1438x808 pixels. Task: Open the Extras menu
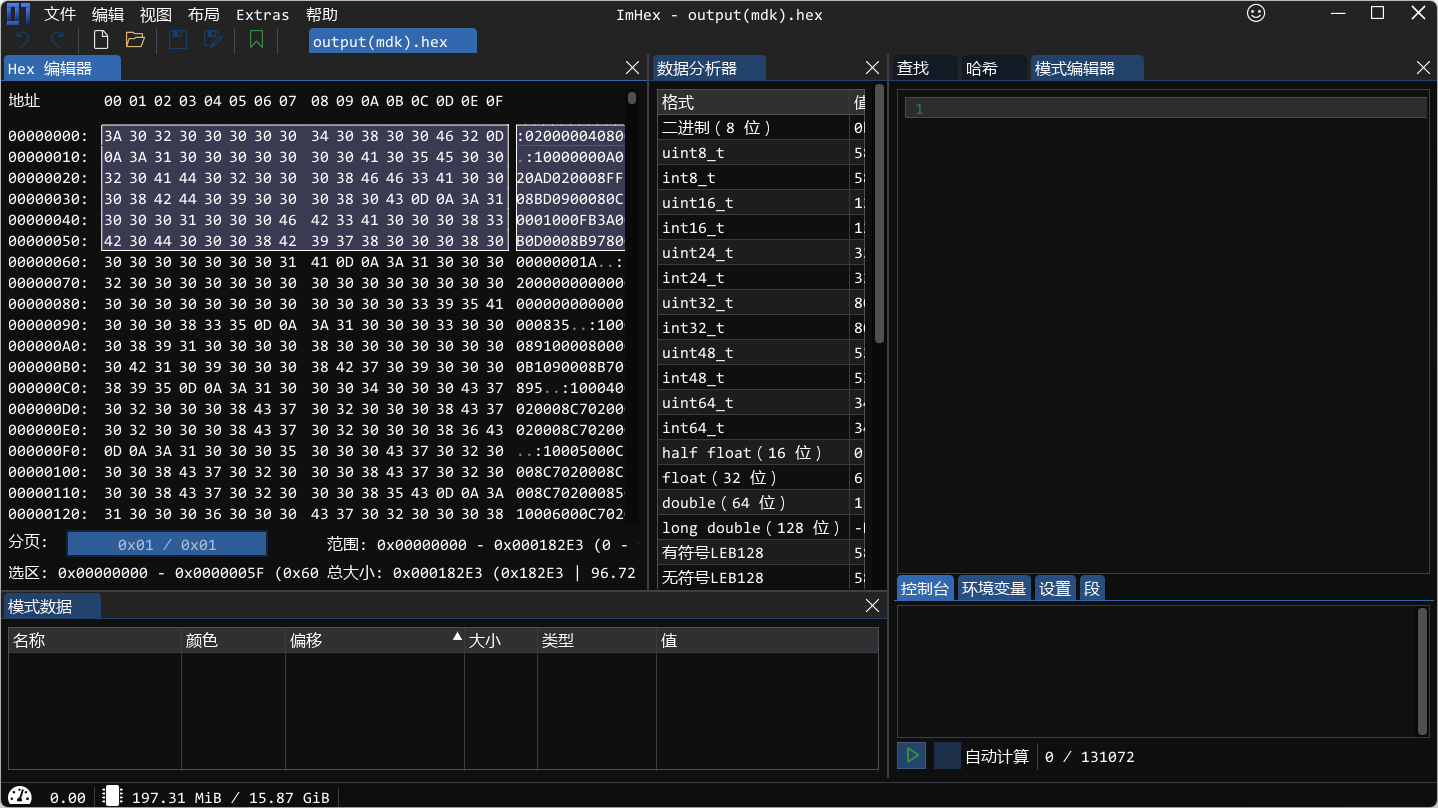tap(263, 15)
